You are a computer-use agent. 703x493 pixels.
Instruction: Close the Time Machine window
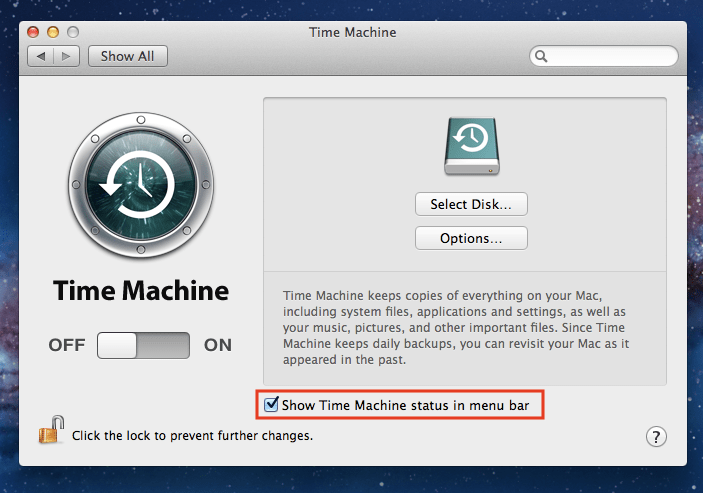33,32
